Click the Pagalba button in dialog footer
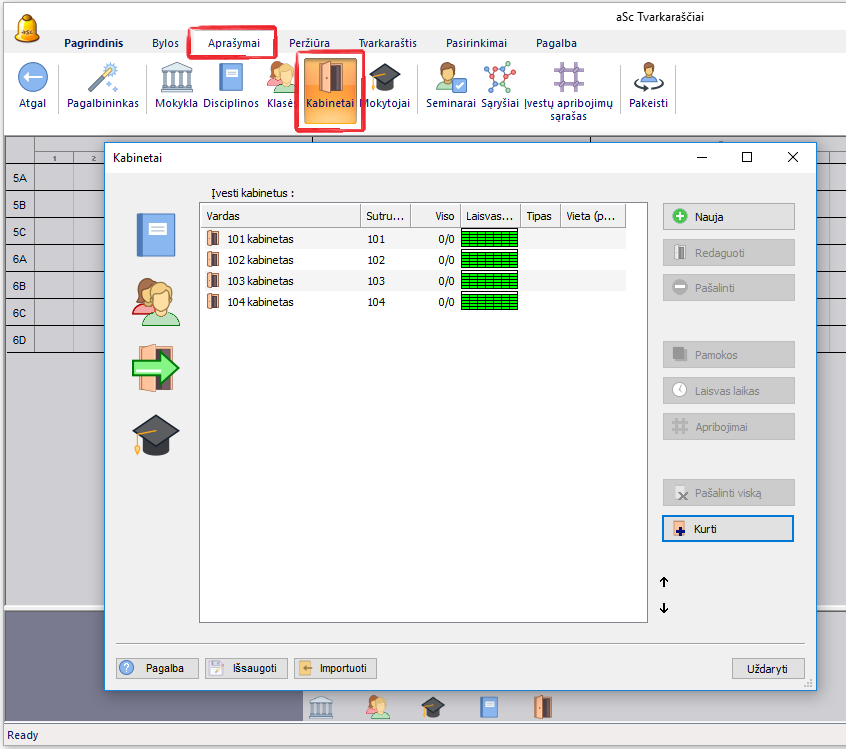846x751 pixels. [158, 668]
